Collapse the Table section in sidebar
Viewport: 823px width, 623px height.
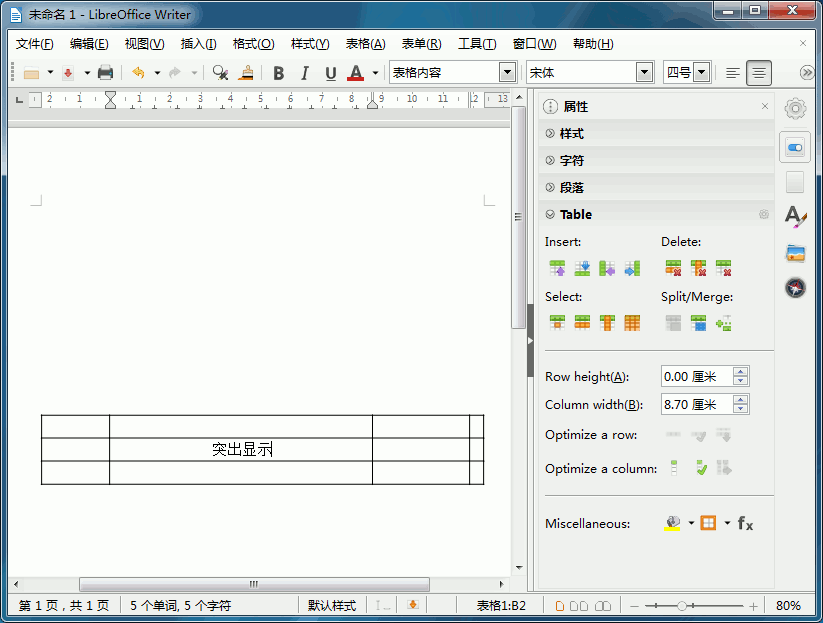point(550,214)
